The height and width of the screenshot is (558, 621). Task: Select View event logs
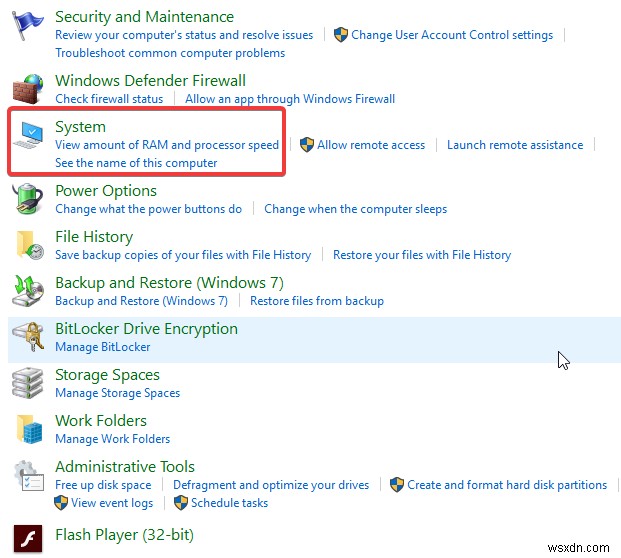click(x=112, y=503)
